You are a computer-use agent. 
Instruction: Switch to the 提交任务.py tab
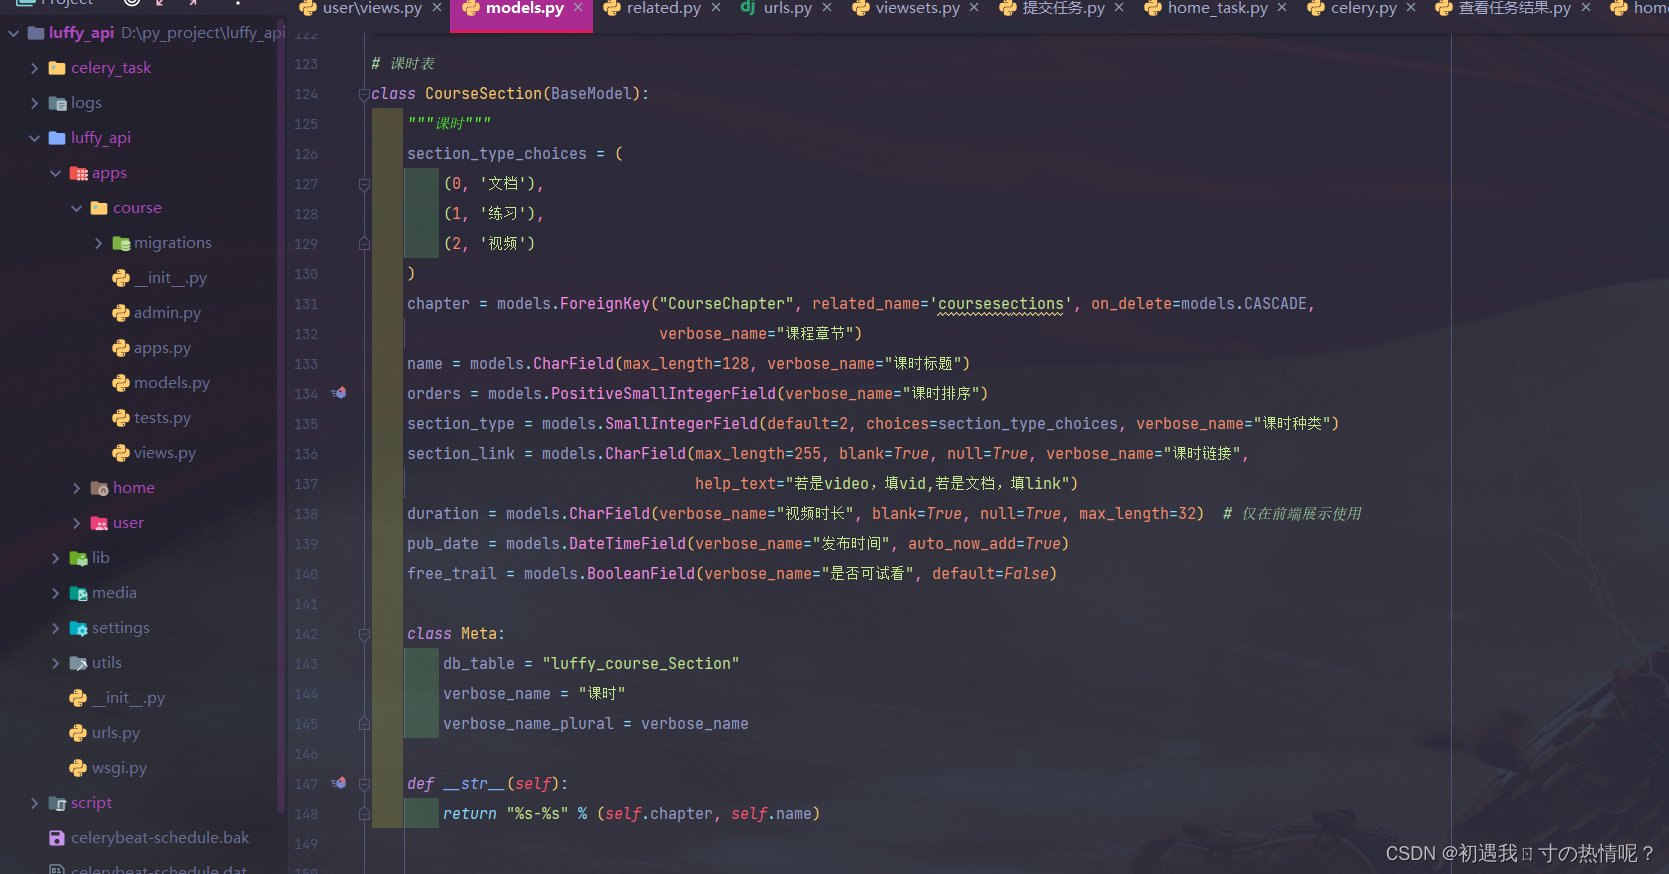point(1063,8)
